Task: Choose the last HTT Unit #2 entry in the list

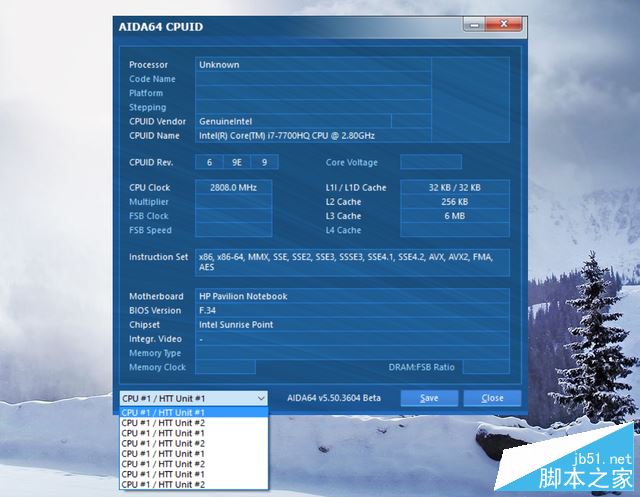Action: coord(194,484)
